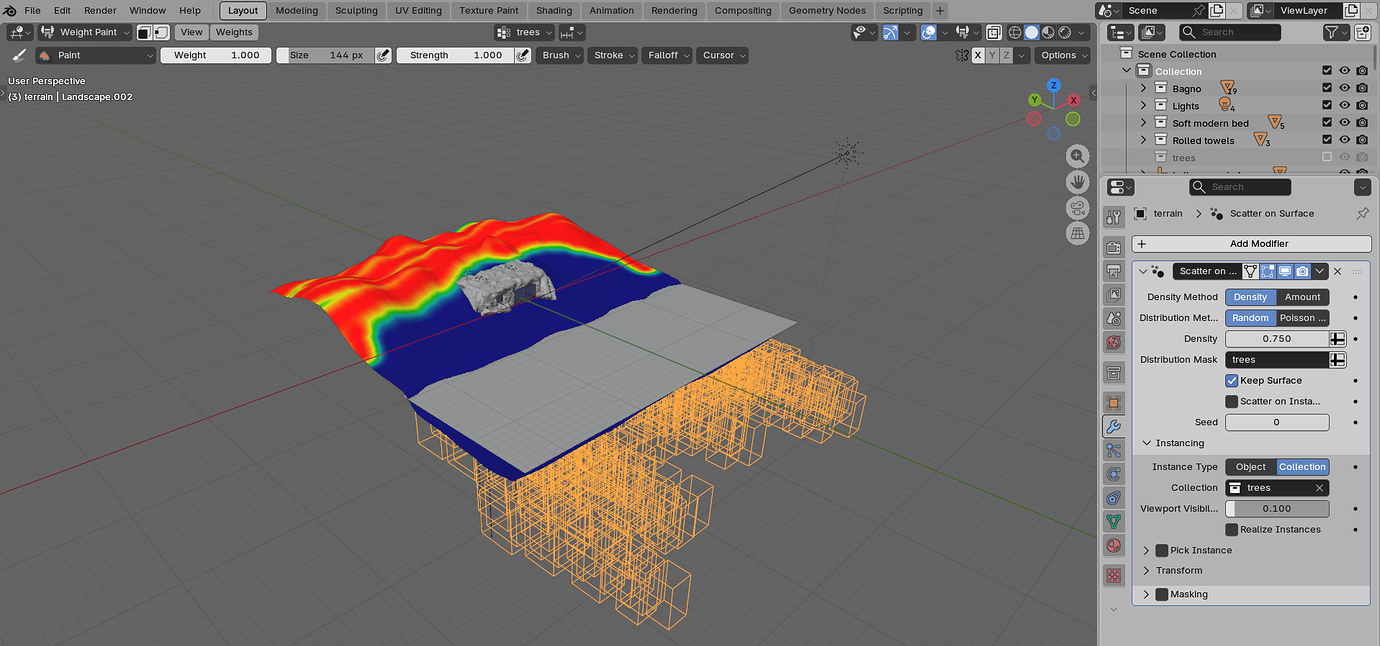Open the Object properties tab
Image resolution: width=1380 pixels, height=646 pixels.
click(x=1114, y=402)
